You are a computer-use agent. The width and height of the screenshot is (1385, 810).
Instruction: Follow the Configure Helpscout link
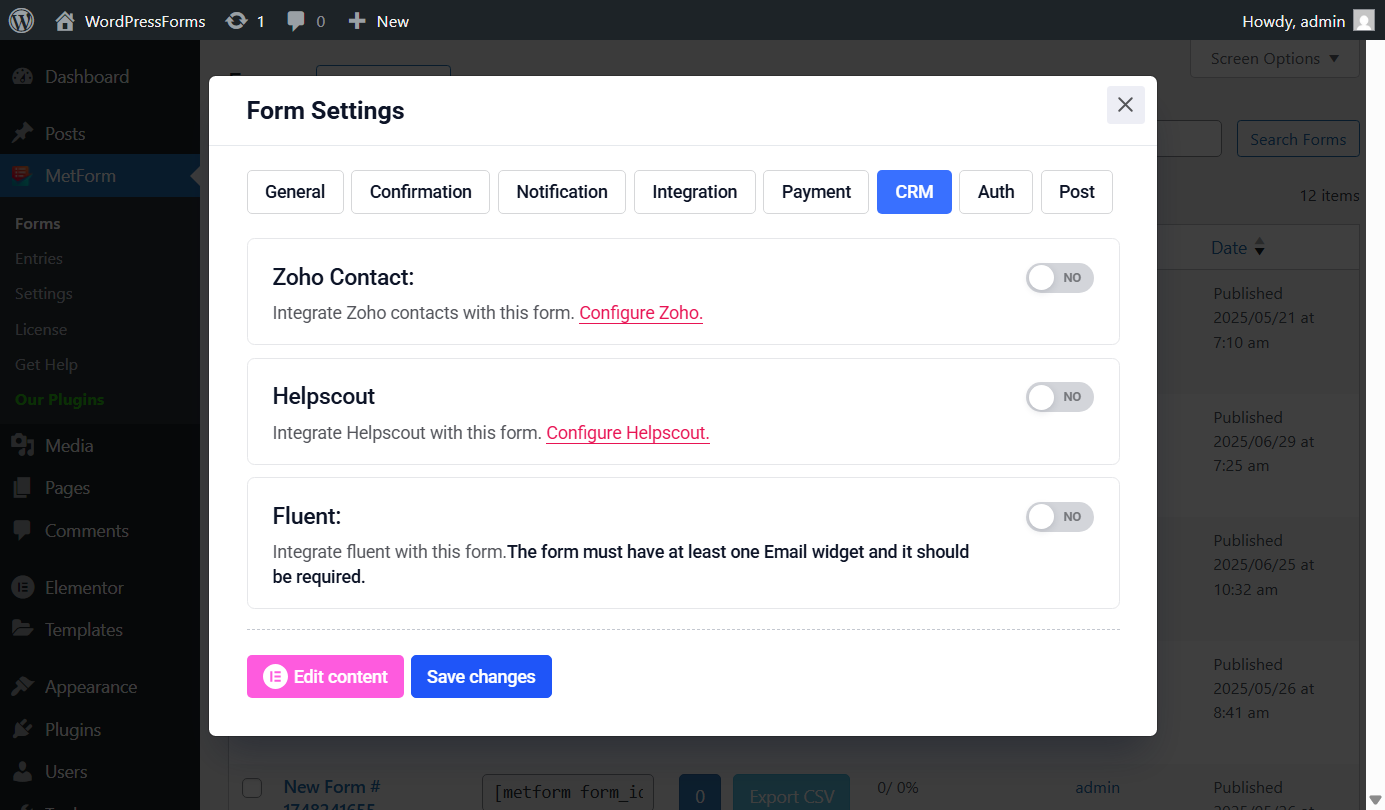(628, 433)
